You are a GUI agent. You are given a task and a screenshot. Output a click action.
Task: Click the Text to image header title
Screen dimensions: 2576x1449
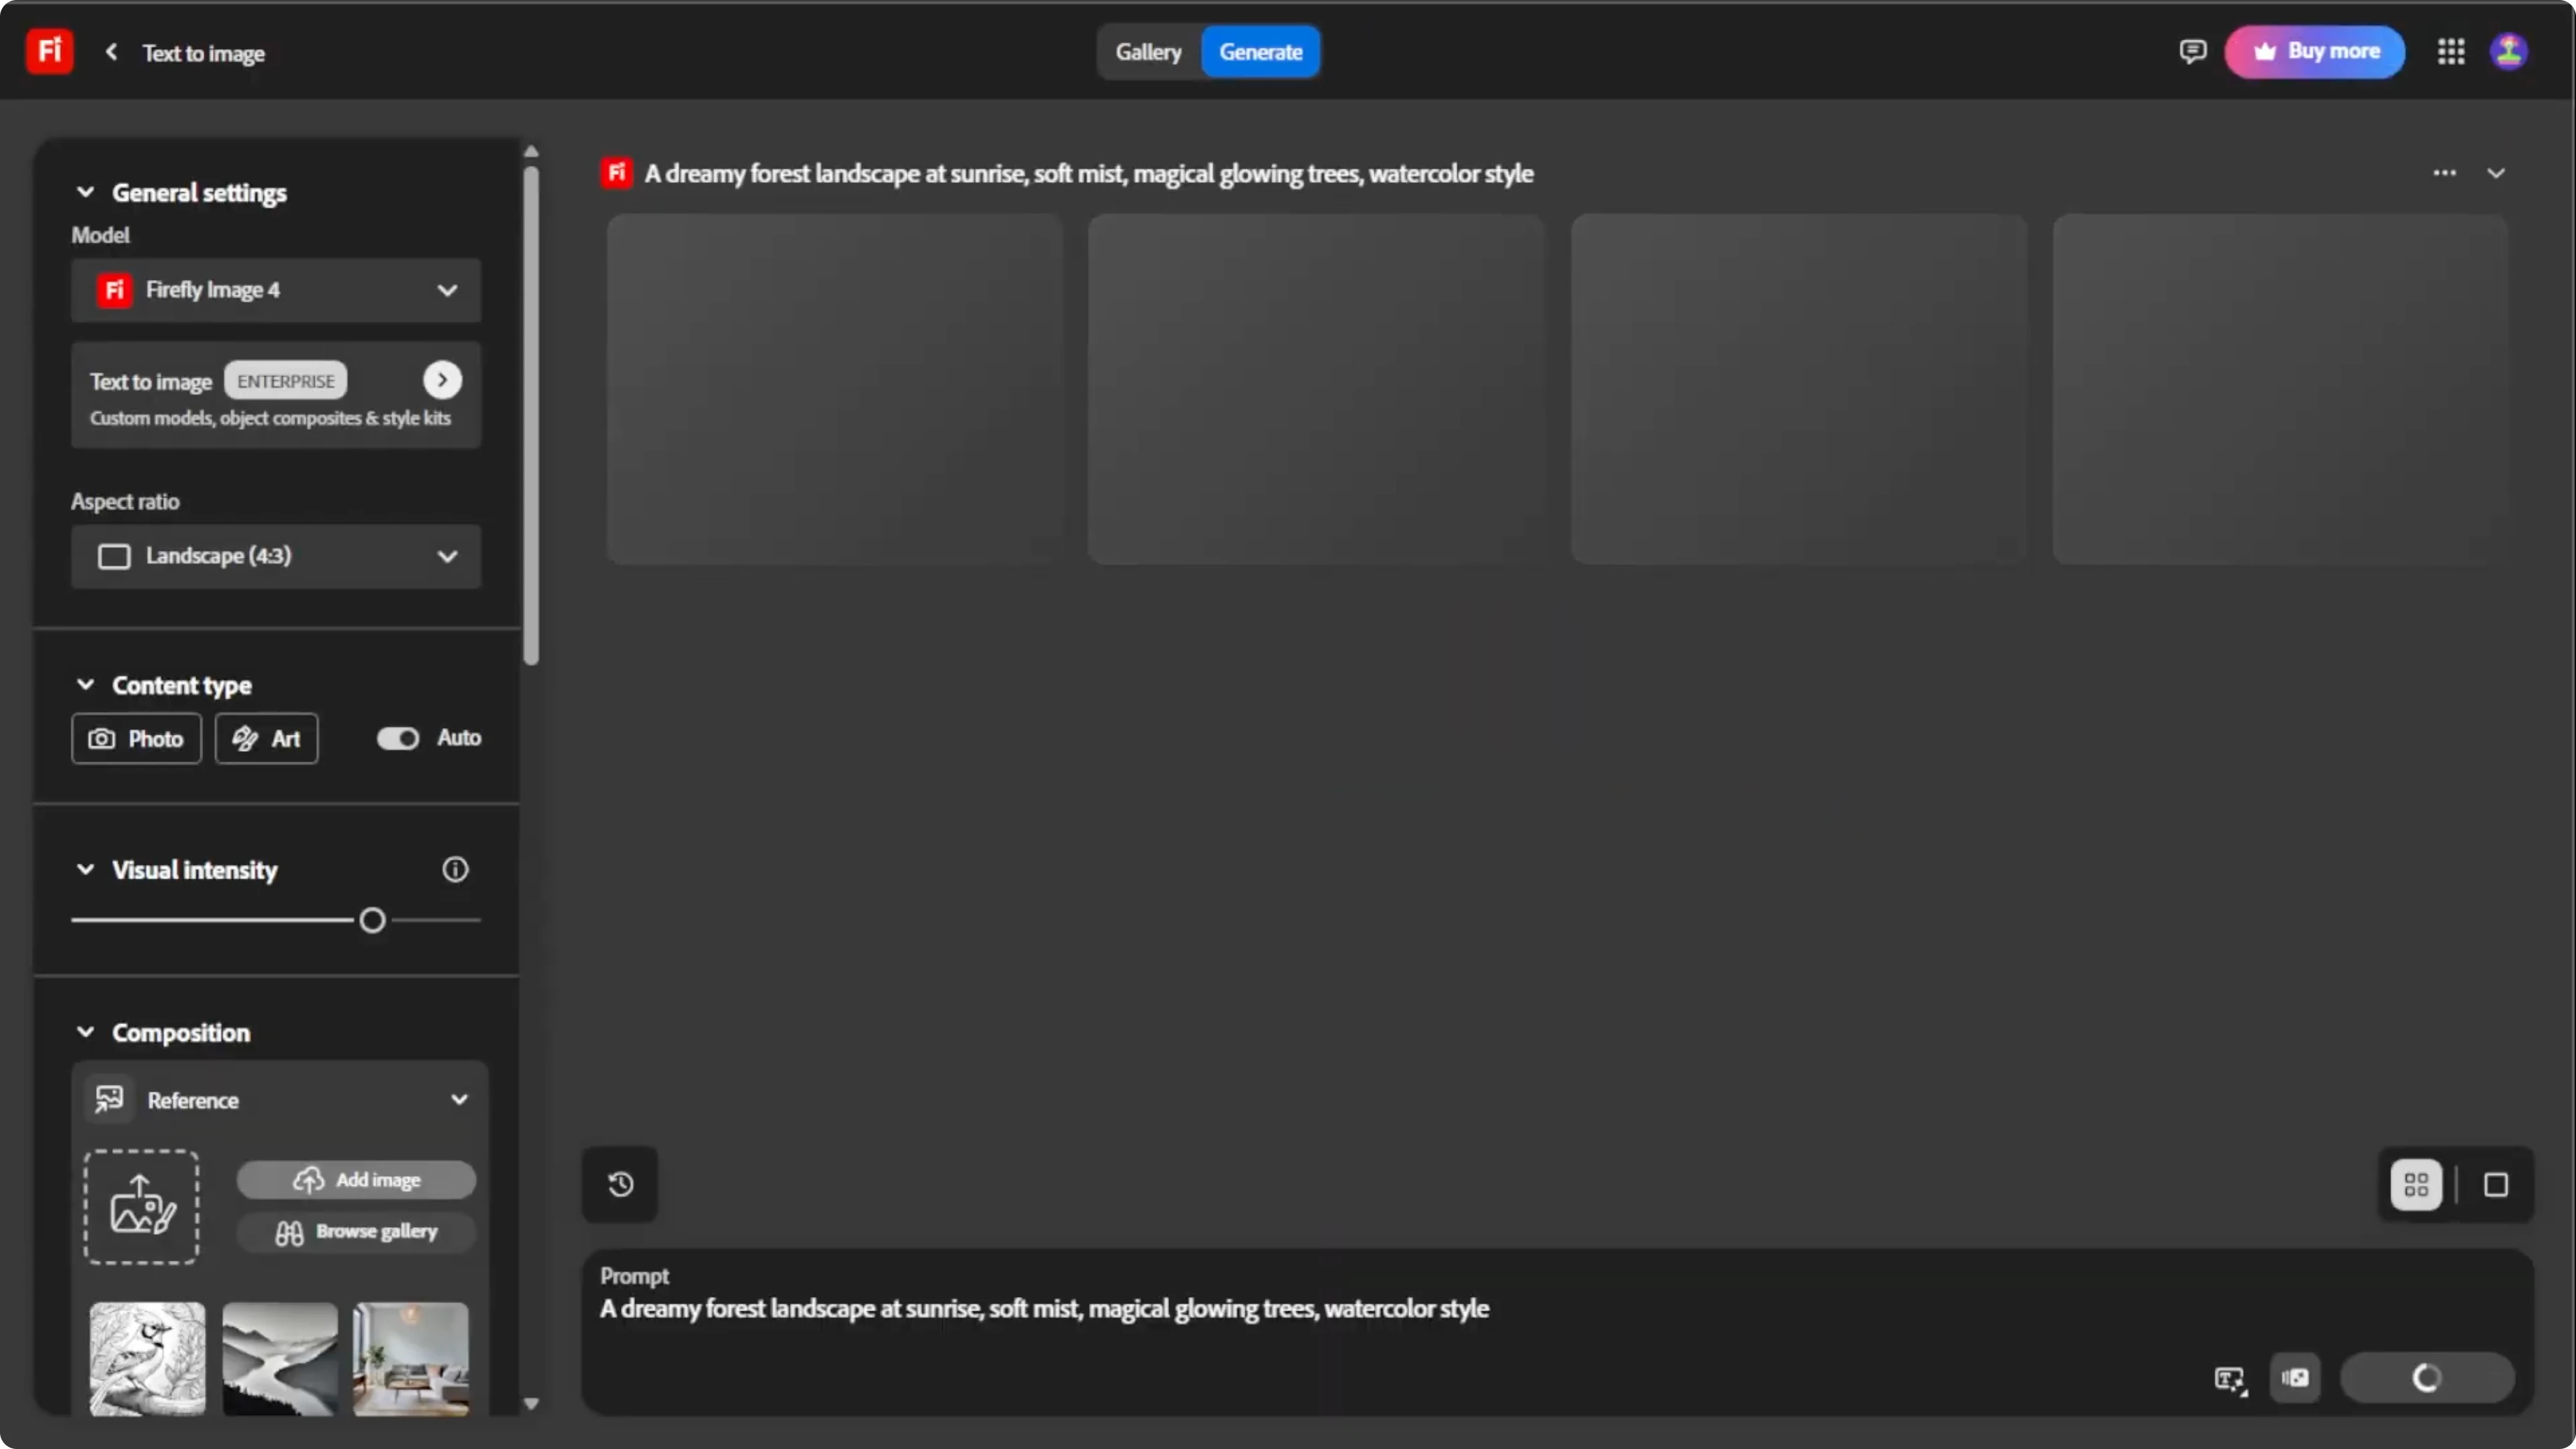coord(203,53)
